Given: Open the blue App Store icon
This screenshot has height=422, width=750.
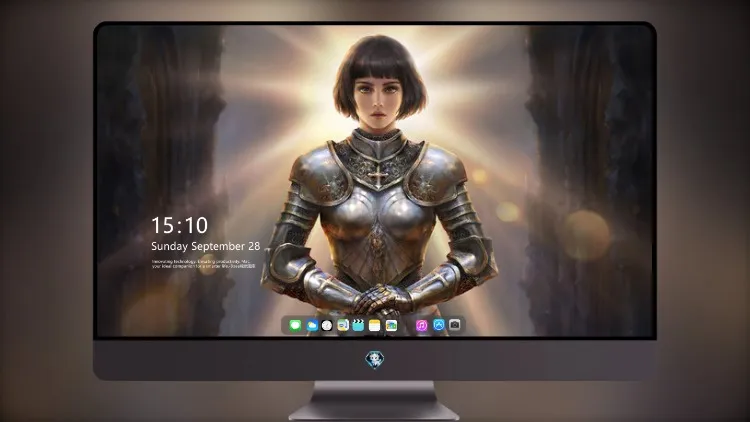Looking at the screenshot, I should click(439, 325).
